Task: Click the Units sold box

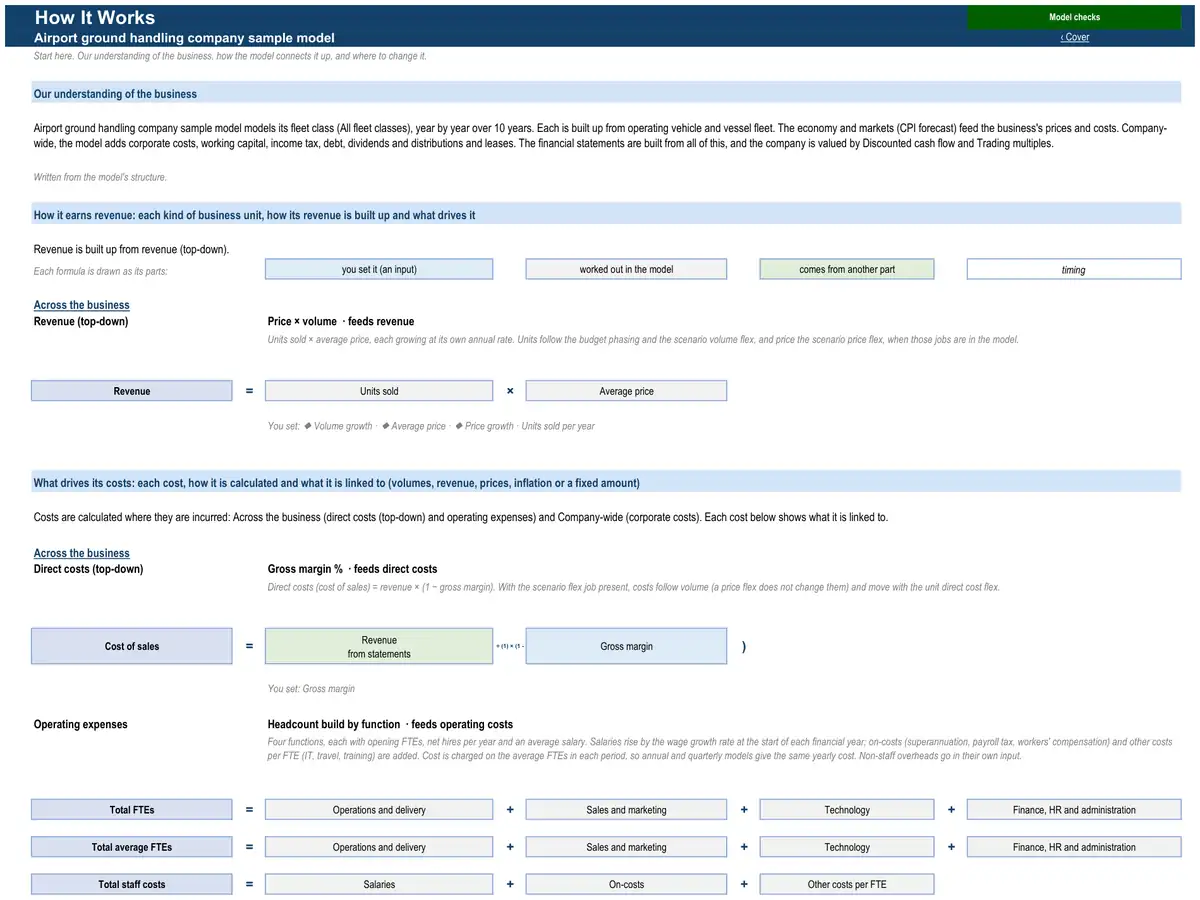Action: tap(379, 391)
